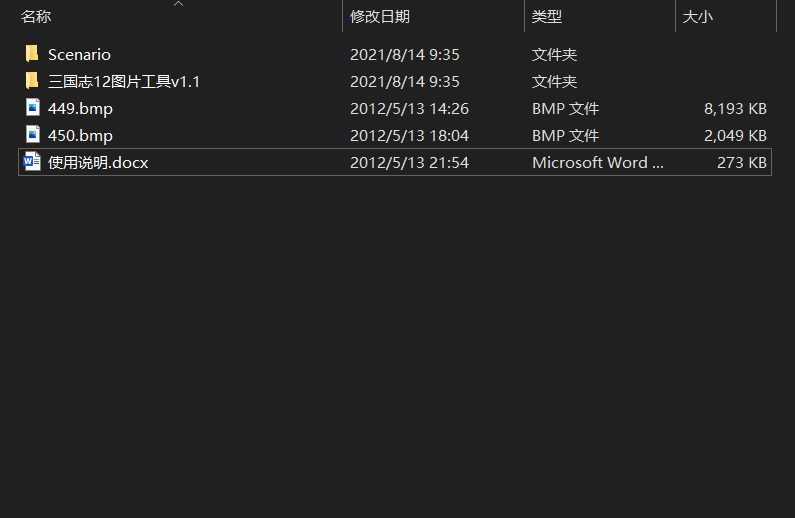This screenshot has height=518, width=795.
Task: Click the 文件夹 type in 三国志12图片工具v1.1 row
Action: (x=554, y=81)
